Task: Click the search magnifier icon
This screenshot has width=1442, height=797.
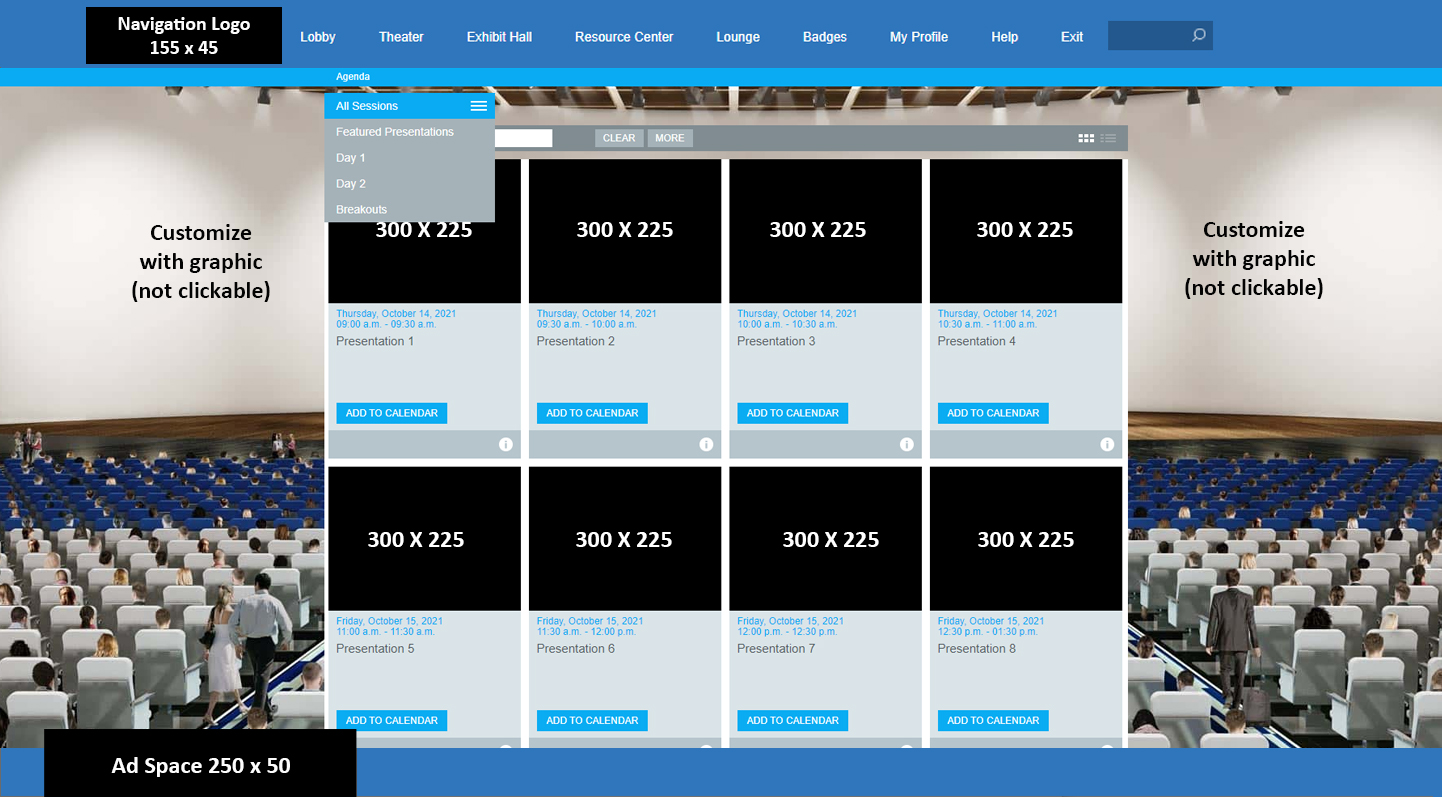Action: click(1198, 35)
